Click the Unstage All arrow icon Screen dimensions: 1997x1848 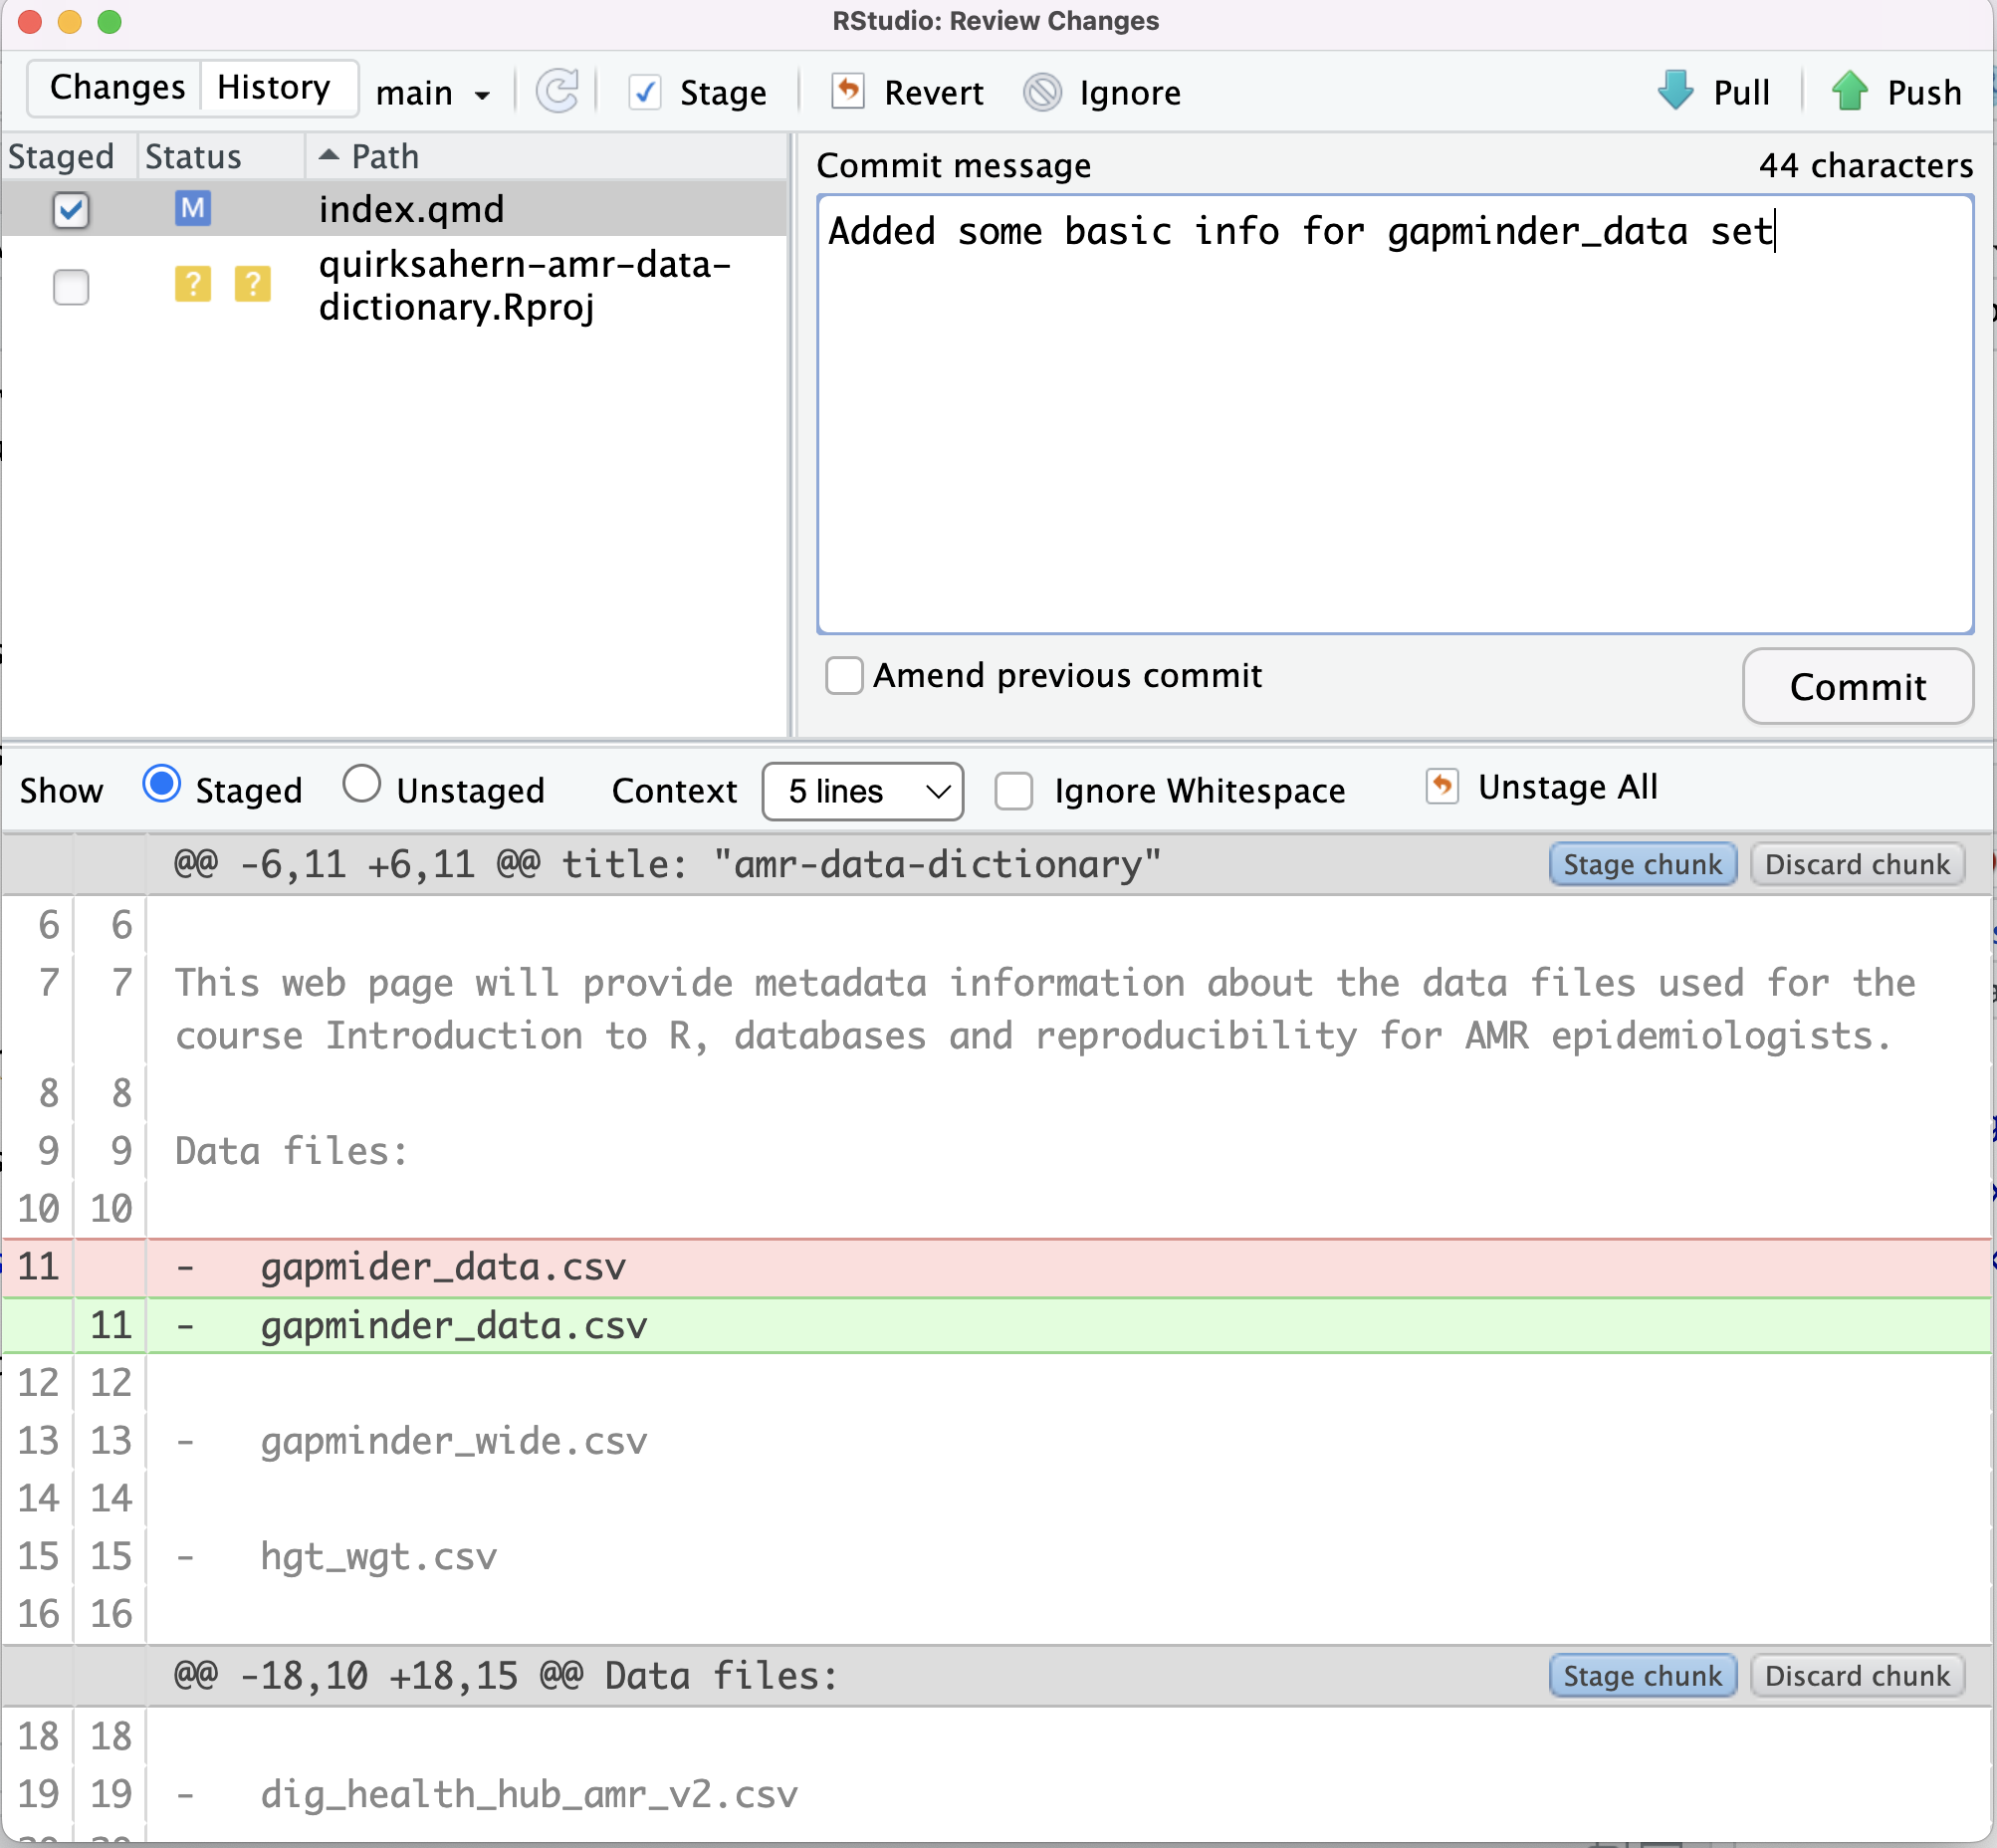pyautogui.click(x=1442, y=786)
